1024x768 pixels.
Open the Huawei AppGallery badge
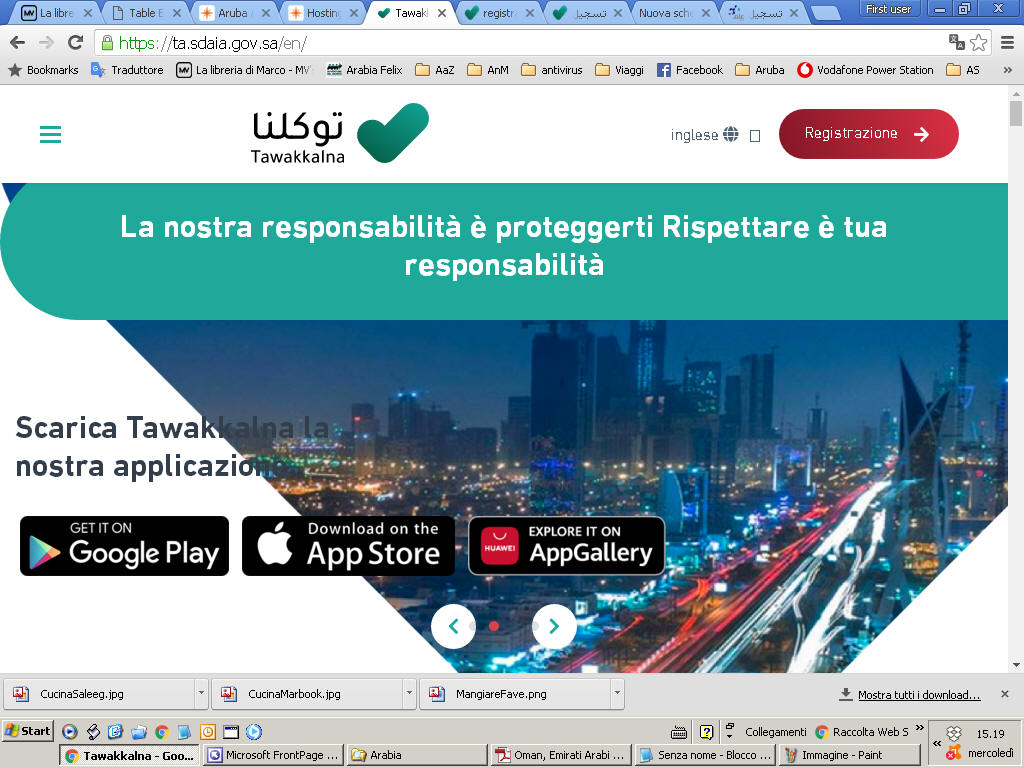pos(566,546)
